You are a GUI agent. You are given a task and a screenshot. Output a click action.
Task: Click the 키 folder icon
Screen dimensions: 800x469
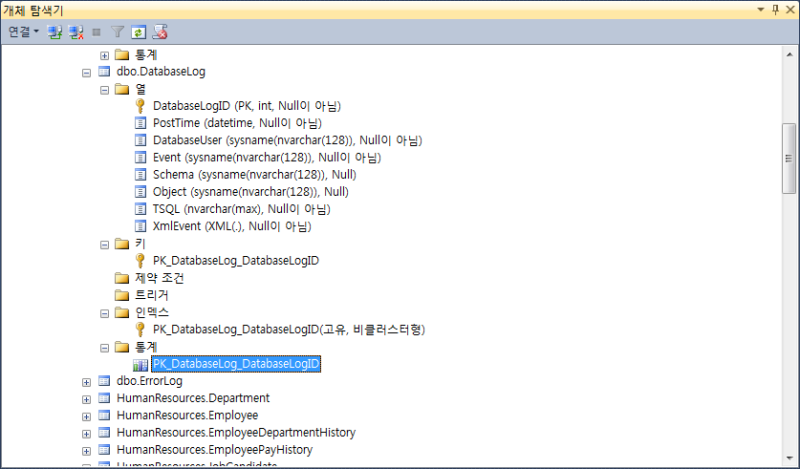point(122,243)
